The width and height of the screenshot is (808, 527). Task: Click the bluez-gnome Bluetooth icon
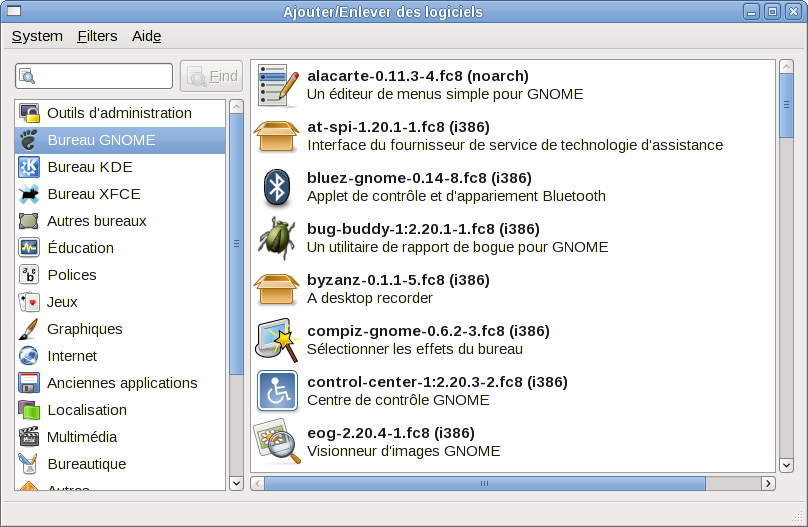point(277,187)
